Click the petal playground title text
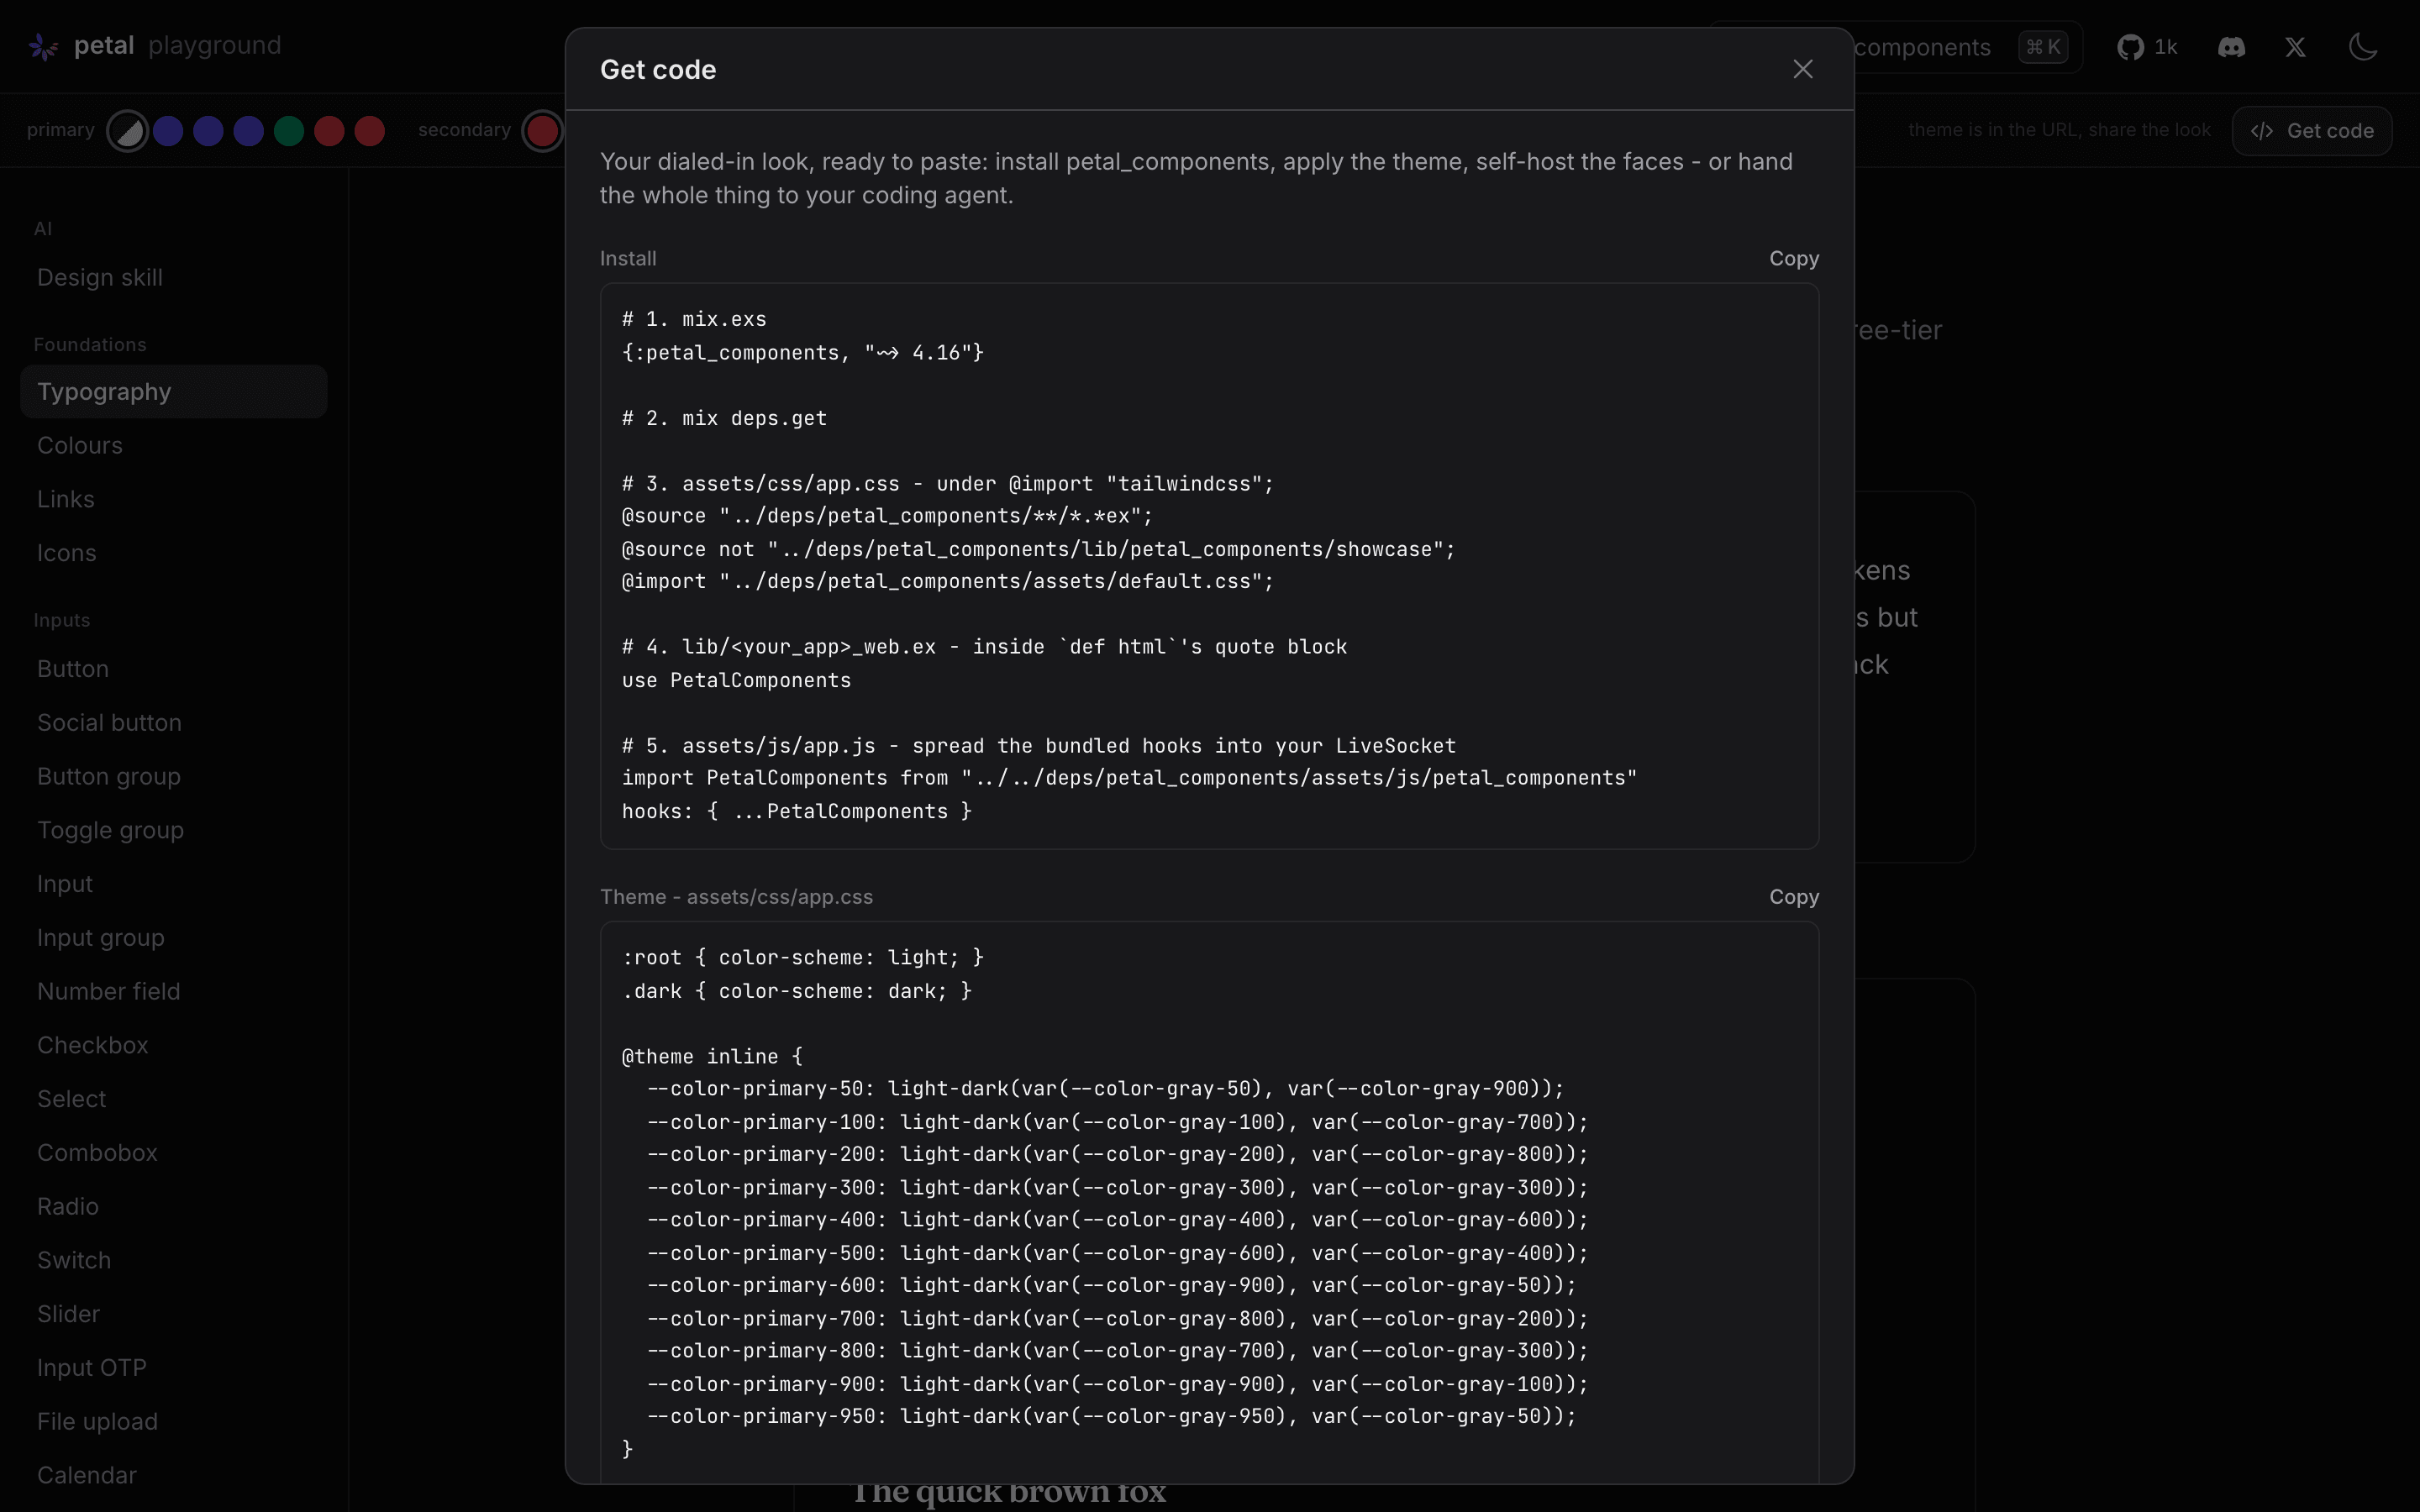 [177, 46]
